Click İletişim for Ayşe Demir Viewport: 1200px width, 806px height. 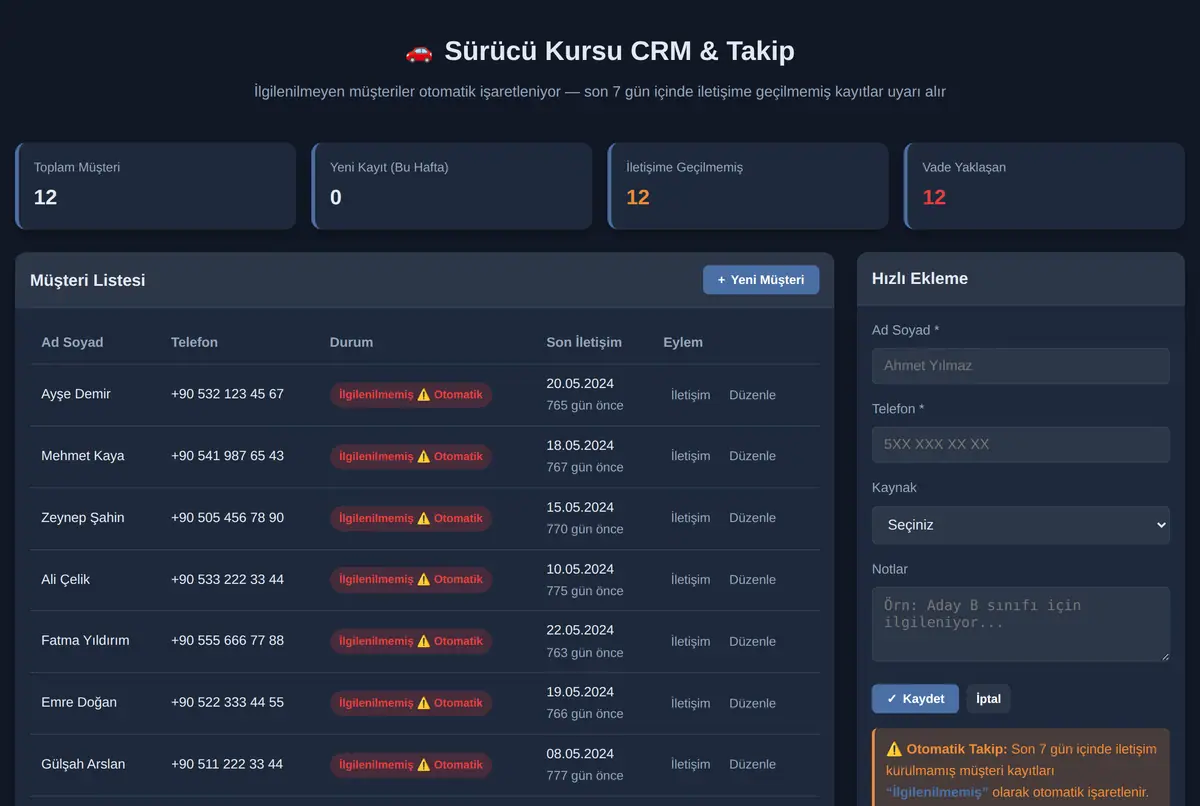point(690,395)
